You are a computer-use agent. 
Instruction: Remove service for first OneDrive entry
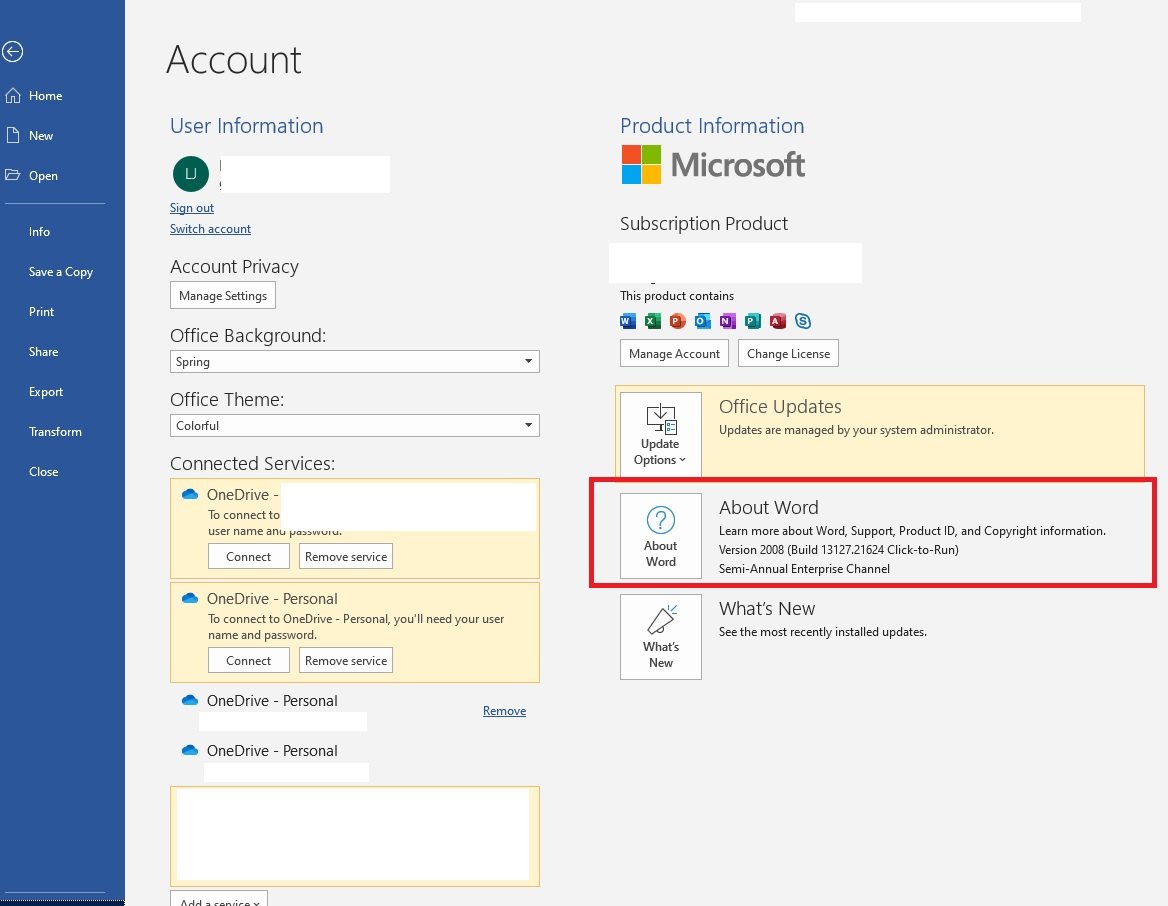tap(346, 557)
